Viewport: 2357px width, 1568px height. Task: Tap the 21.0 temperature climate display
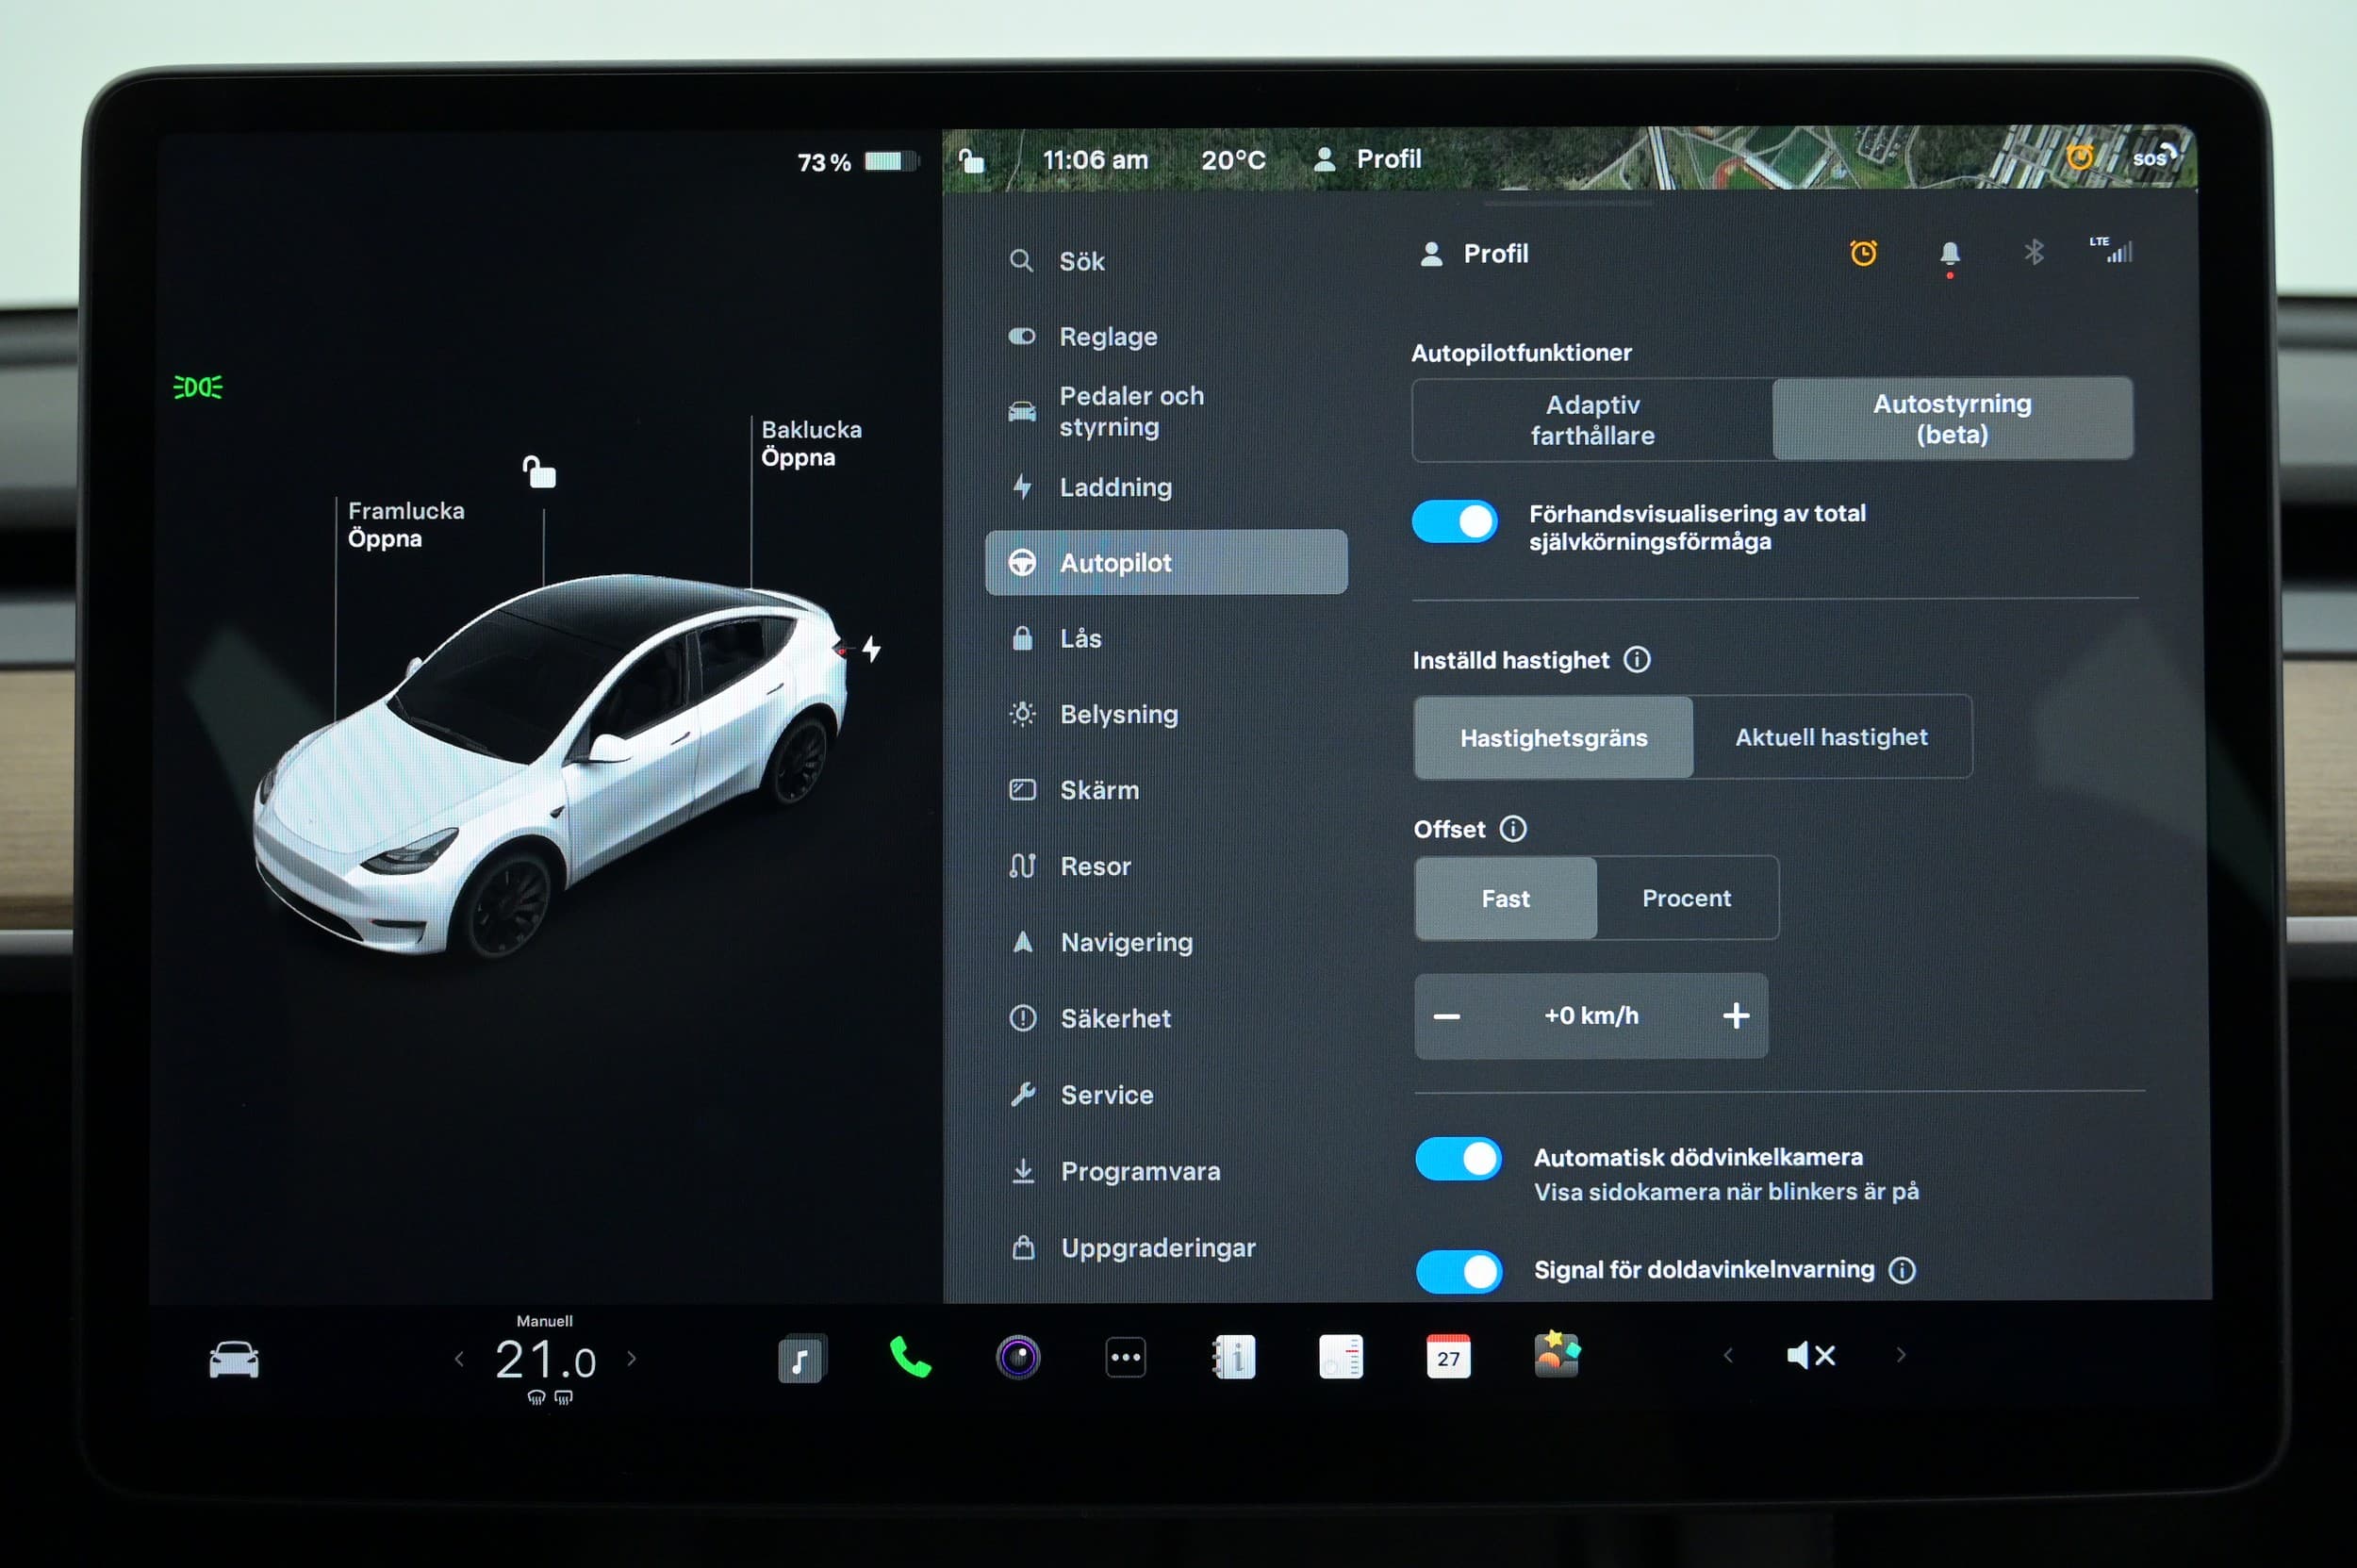click(x=545, y=1360)
